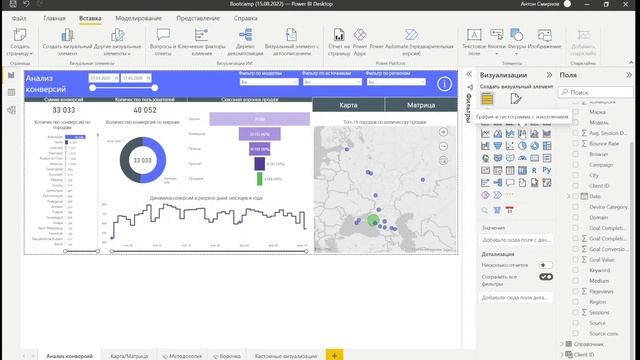
Task: Open the Data view in the left sidebar
Action: point(11,92)
